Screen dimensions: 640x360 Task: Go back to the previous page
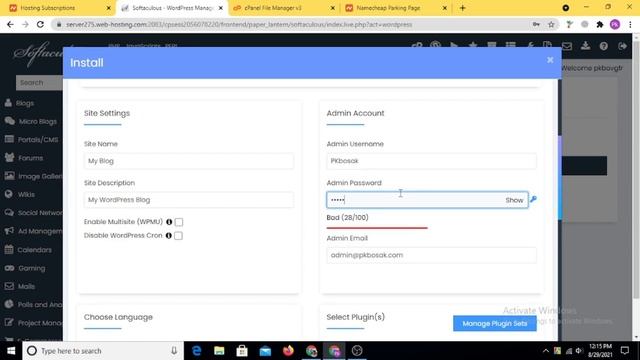click(x=10, y=24)
